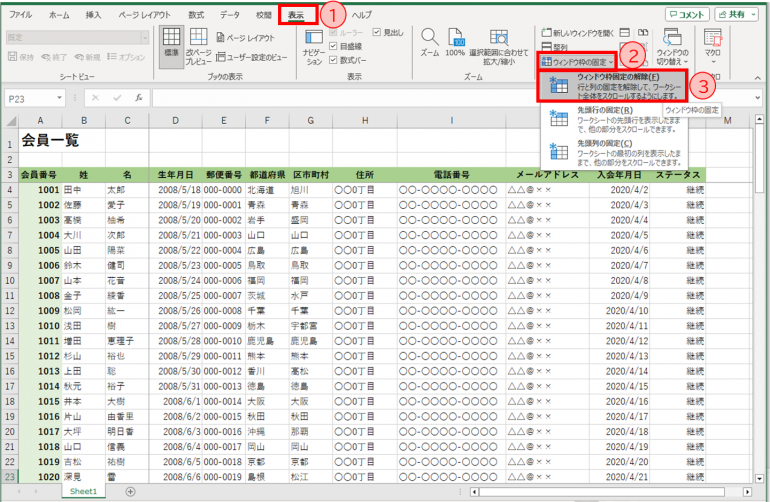Toggle the ルーラー checkbox
The height and width of the screenshot is (502, 770).
(x=333, y=32)
